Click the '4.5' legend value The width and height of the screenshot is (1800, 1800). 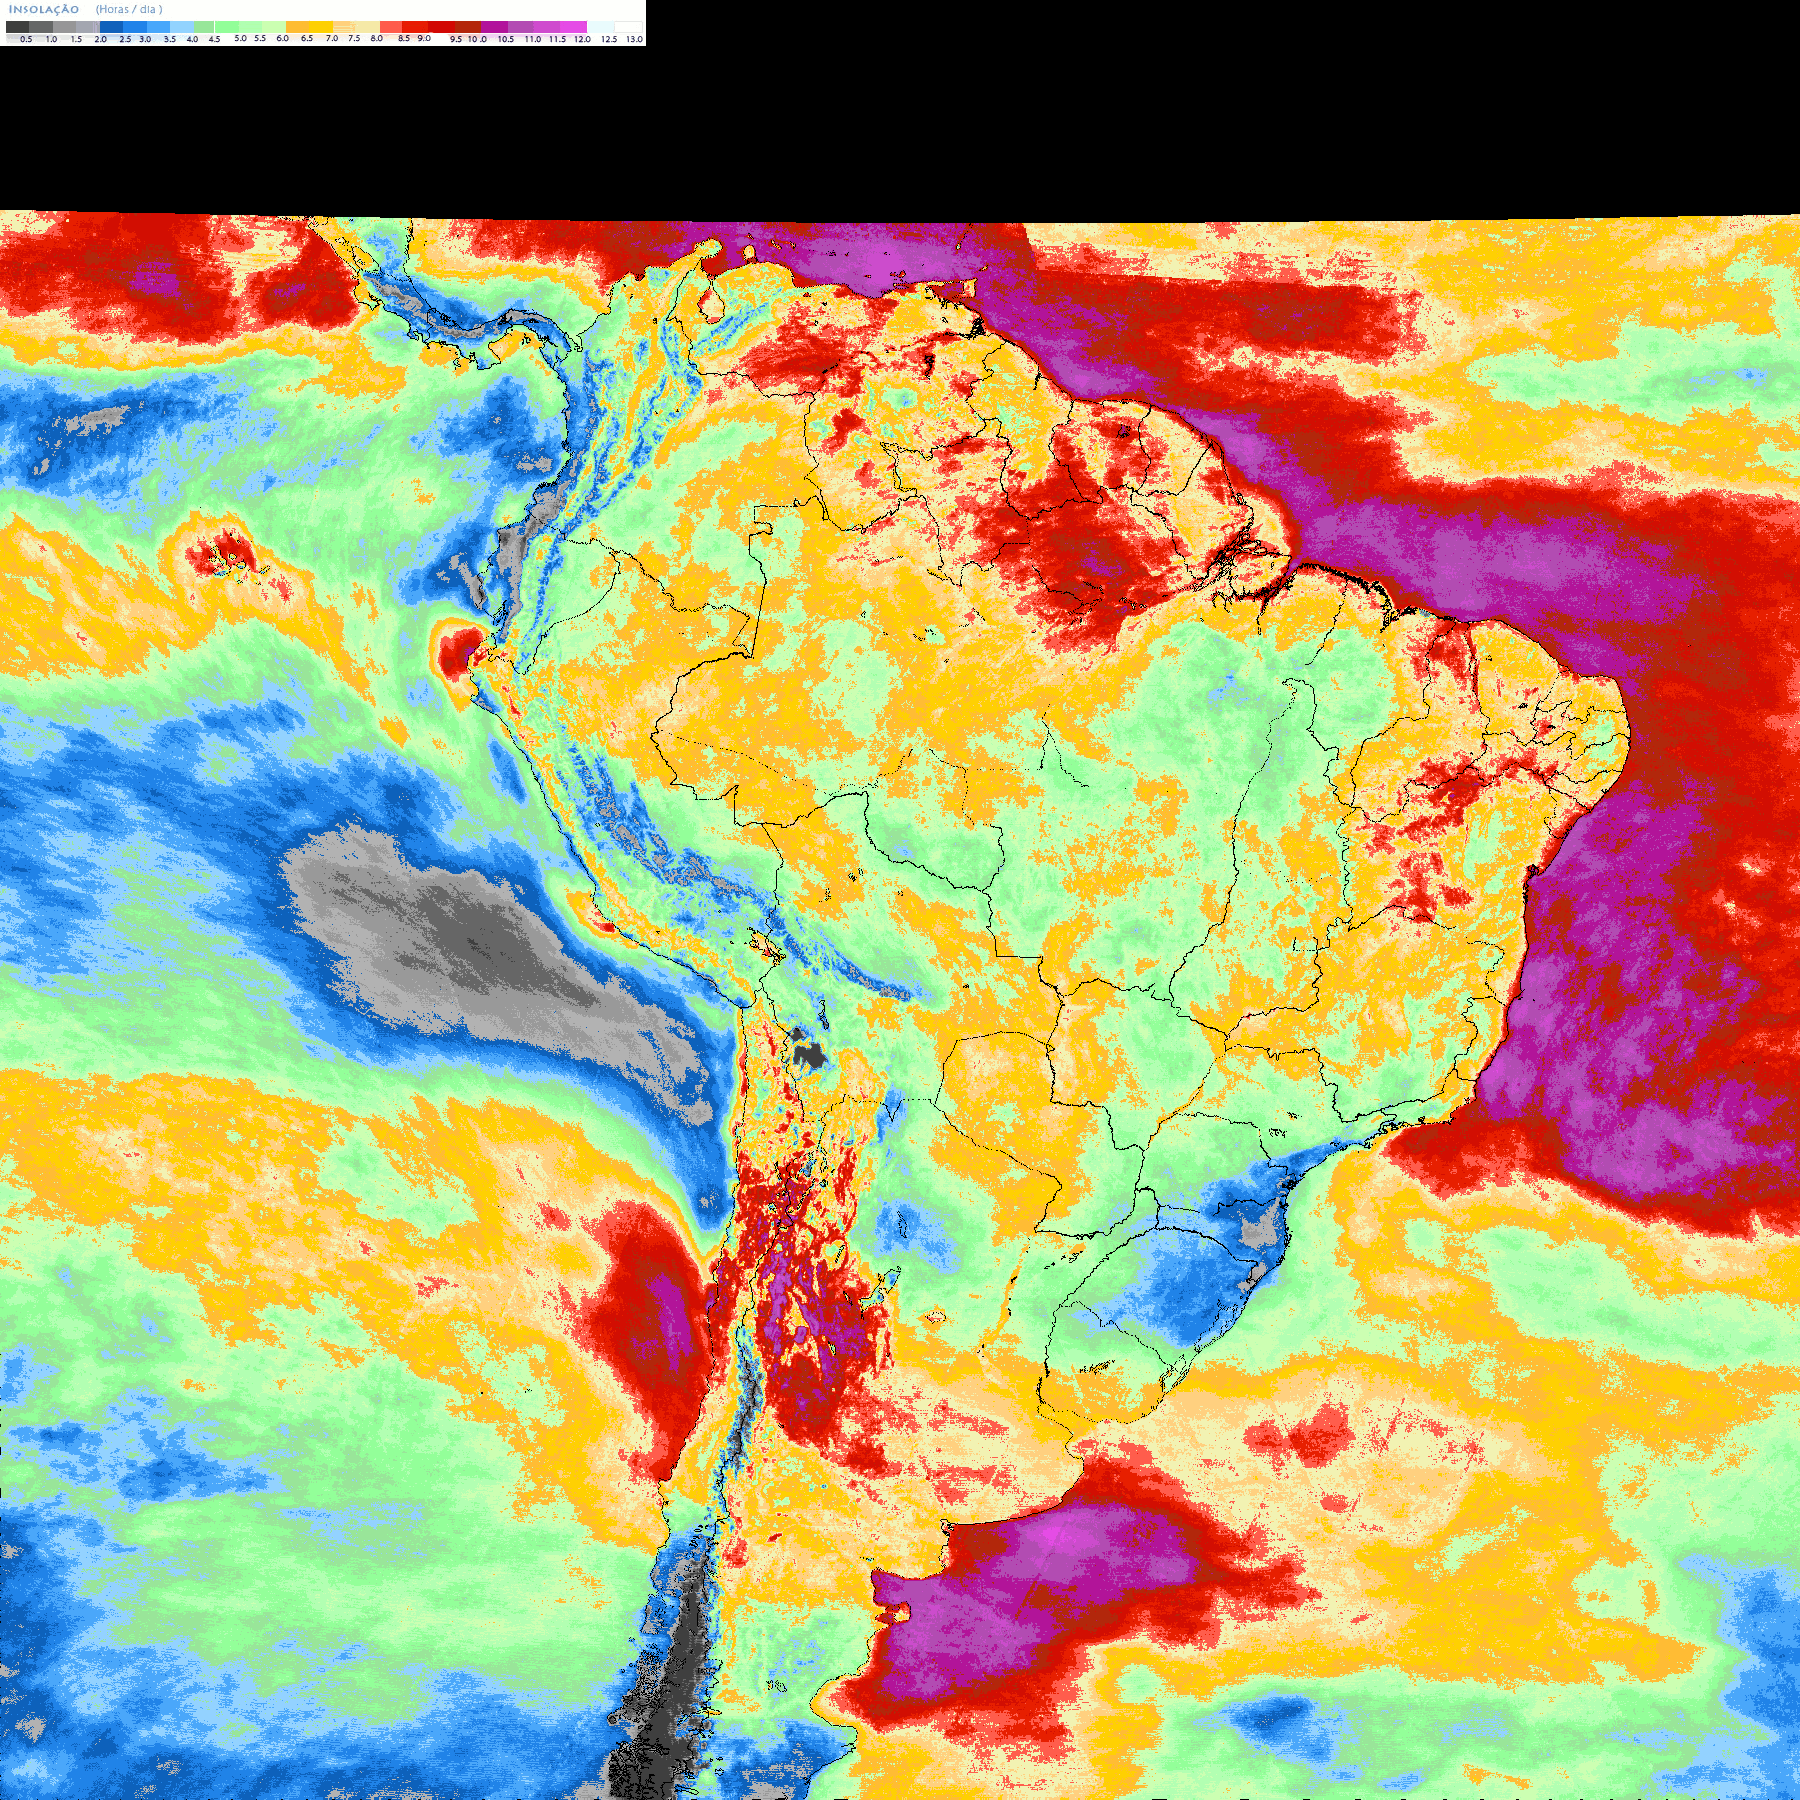click(x=214, y=39)
